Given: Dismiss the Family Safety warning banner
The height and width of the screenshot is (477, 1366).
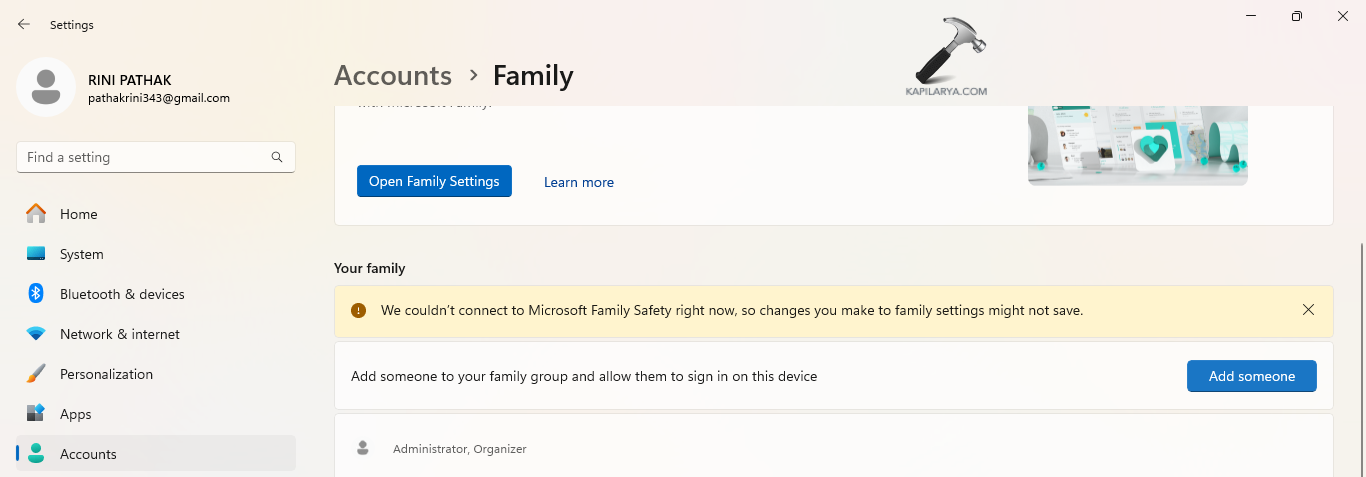Looking at the screenshot, I should (1308, 310).
